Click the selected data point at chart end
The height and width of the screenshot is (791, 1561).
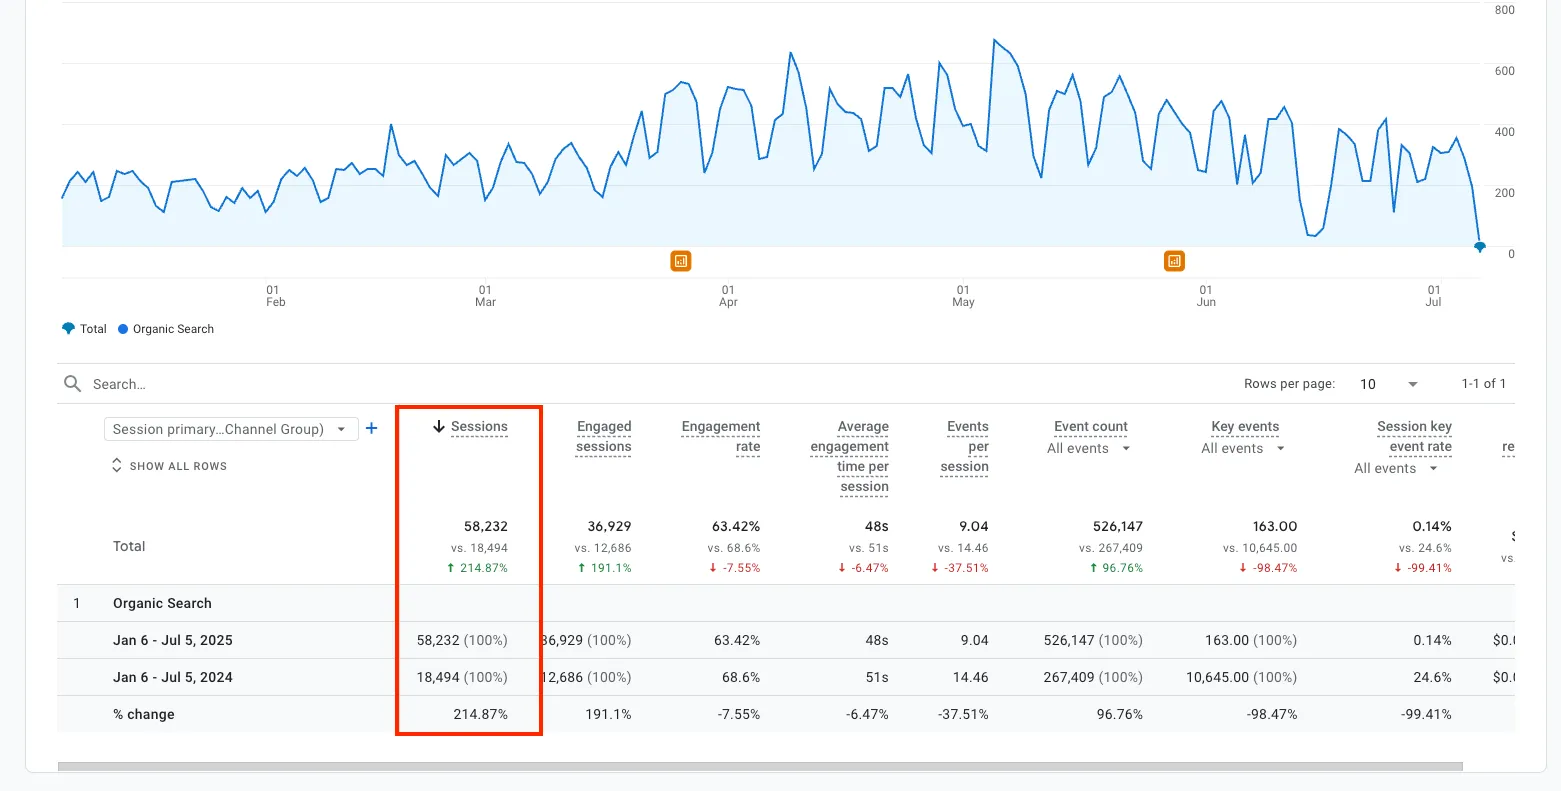click(1479, 246)
